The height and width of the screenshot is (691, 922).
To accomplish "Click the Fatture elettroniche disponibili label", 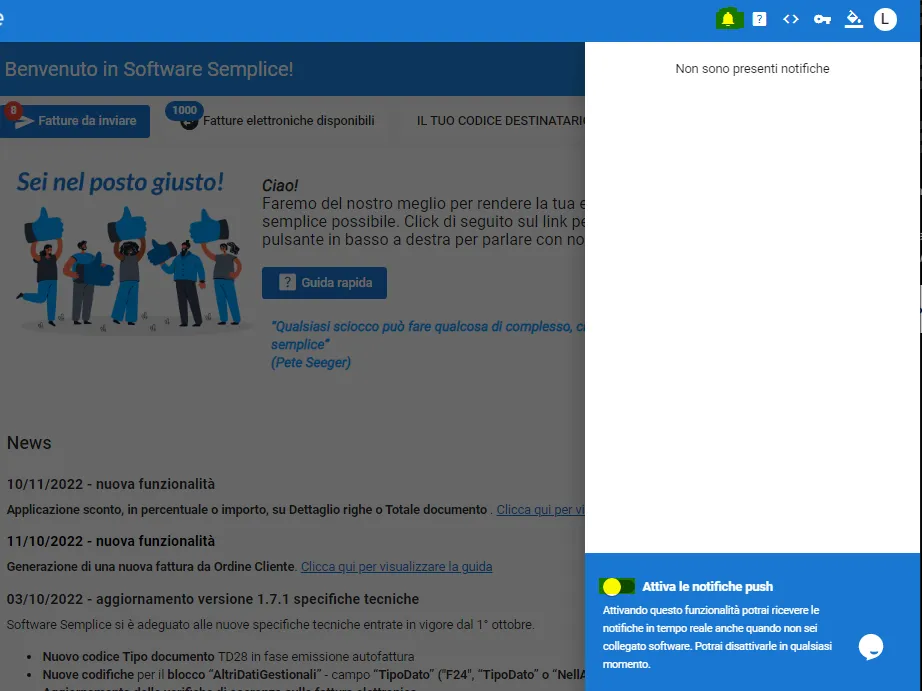I will (289, 121).
